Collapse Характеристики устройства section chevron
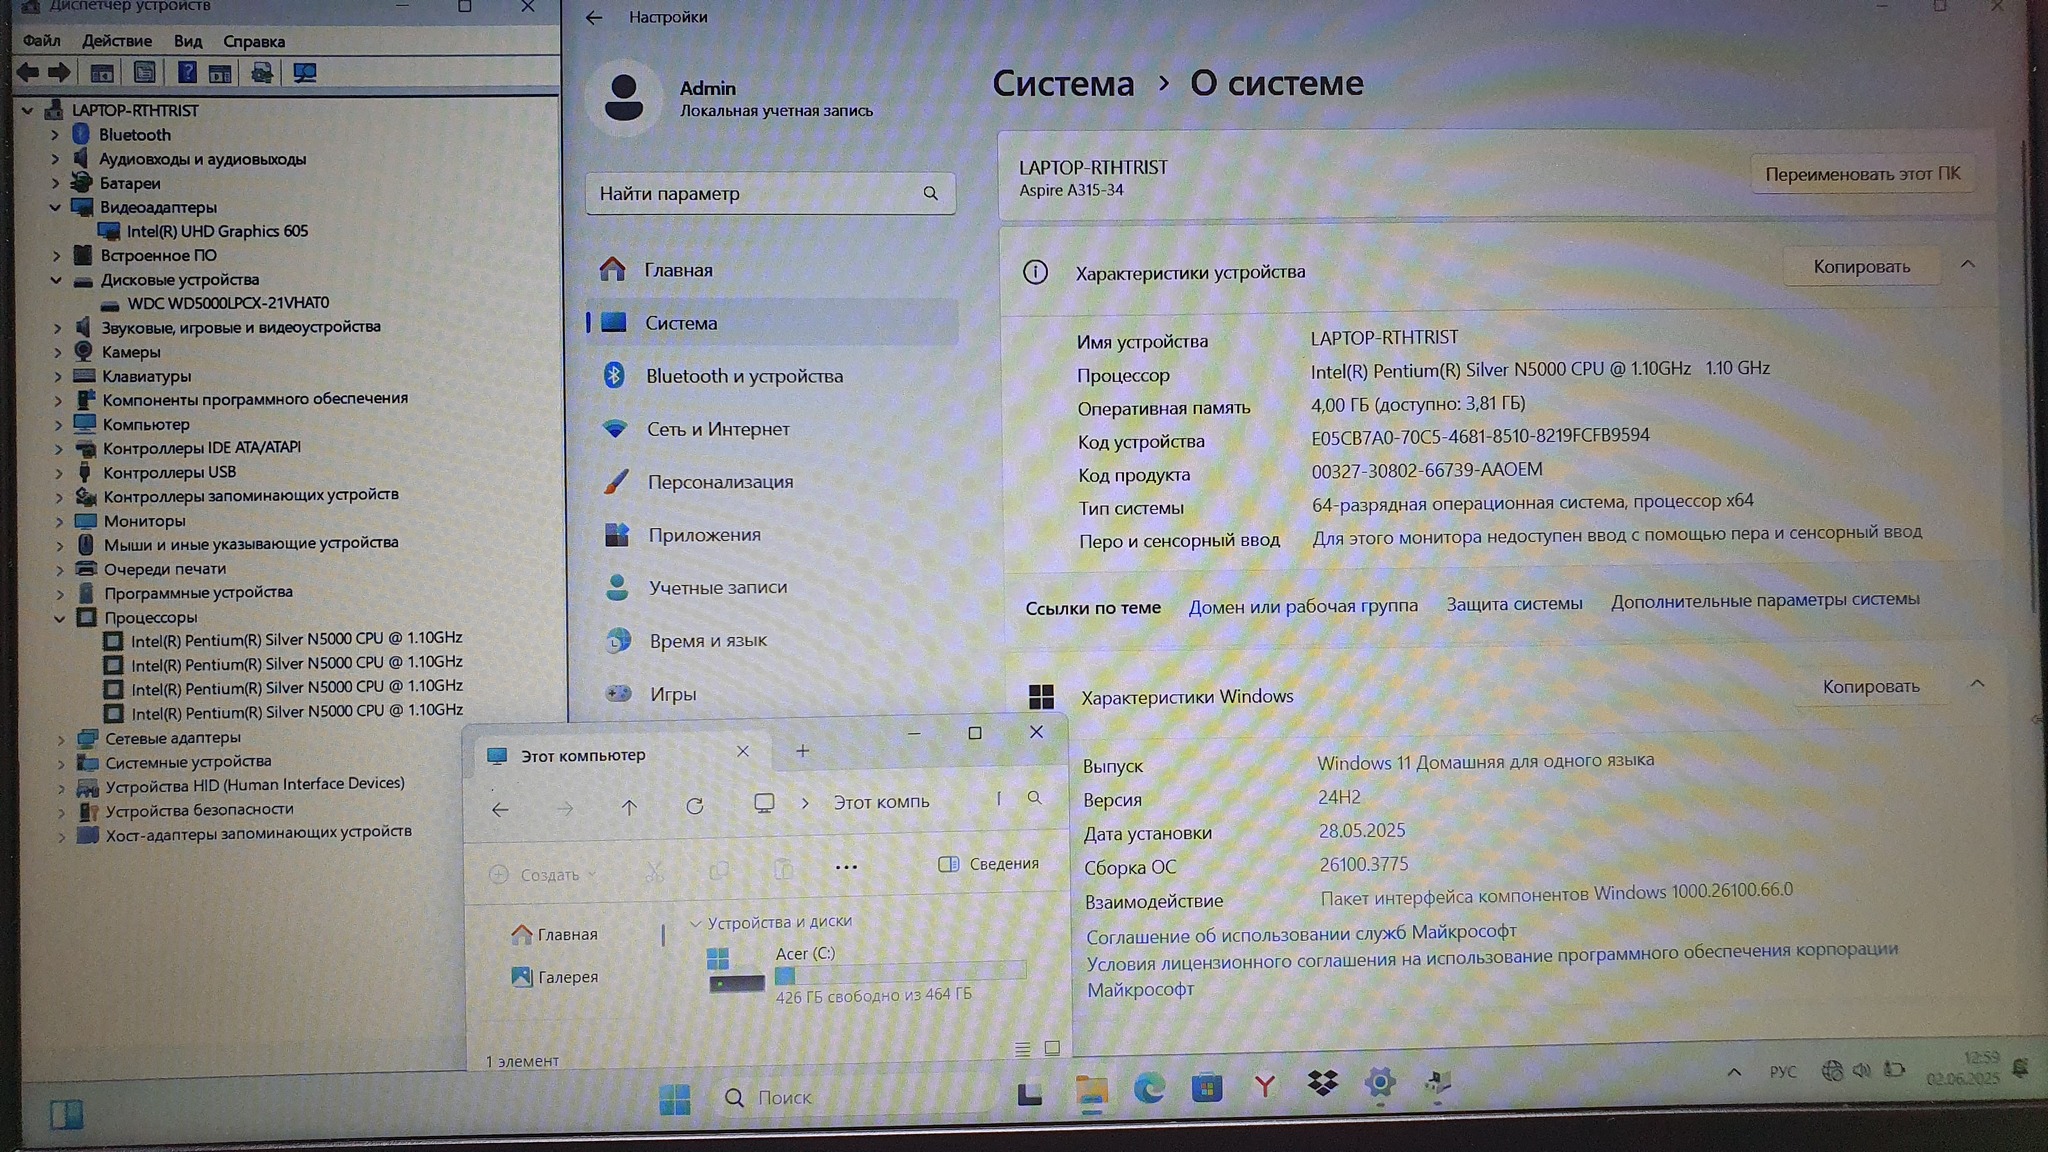2048x1152 pixels. (x=1967, y=265)
